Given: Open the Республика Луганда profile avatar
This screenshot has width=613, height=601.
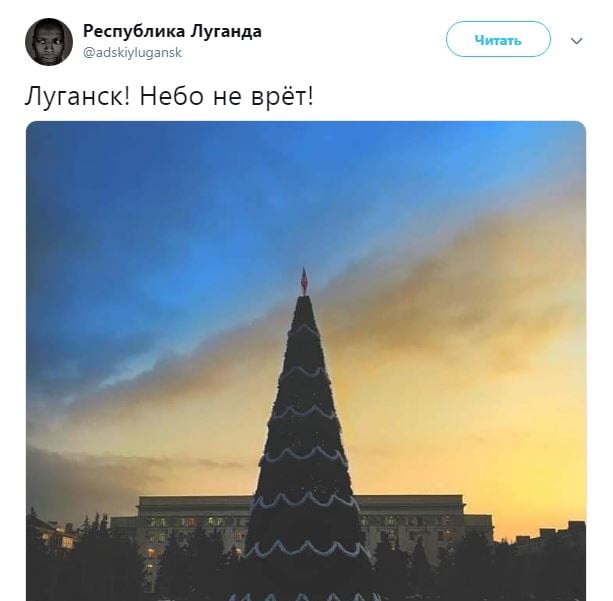Looking at the screenshot, I should click(49, 41).
